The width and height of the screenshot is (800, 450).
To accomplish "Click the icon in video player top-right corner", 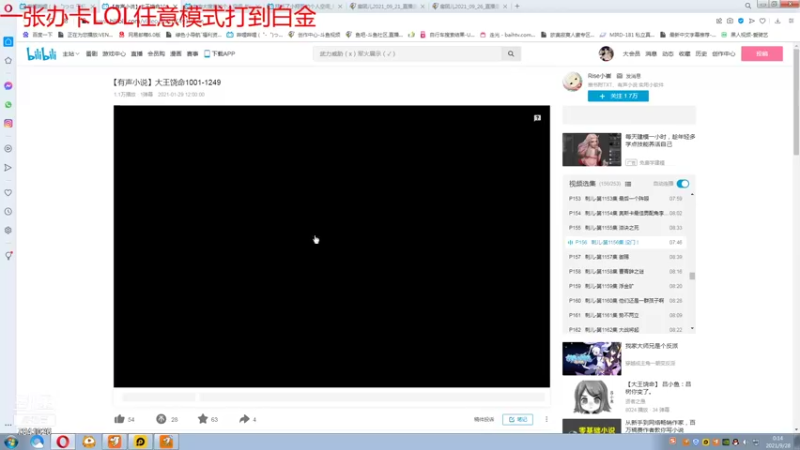I will pyautogui.click(x=537, y=118).
